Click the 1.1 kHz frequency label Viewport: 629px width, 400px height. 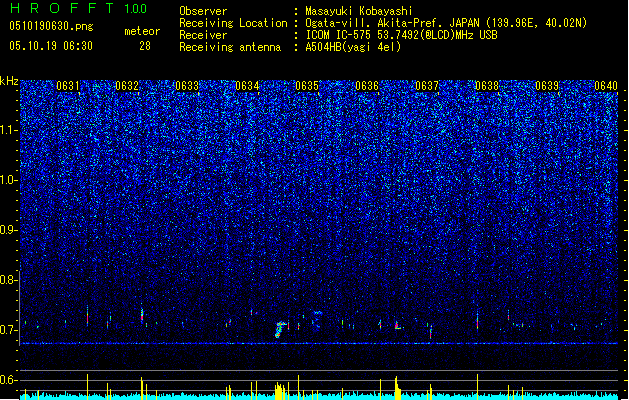point(9,130)
